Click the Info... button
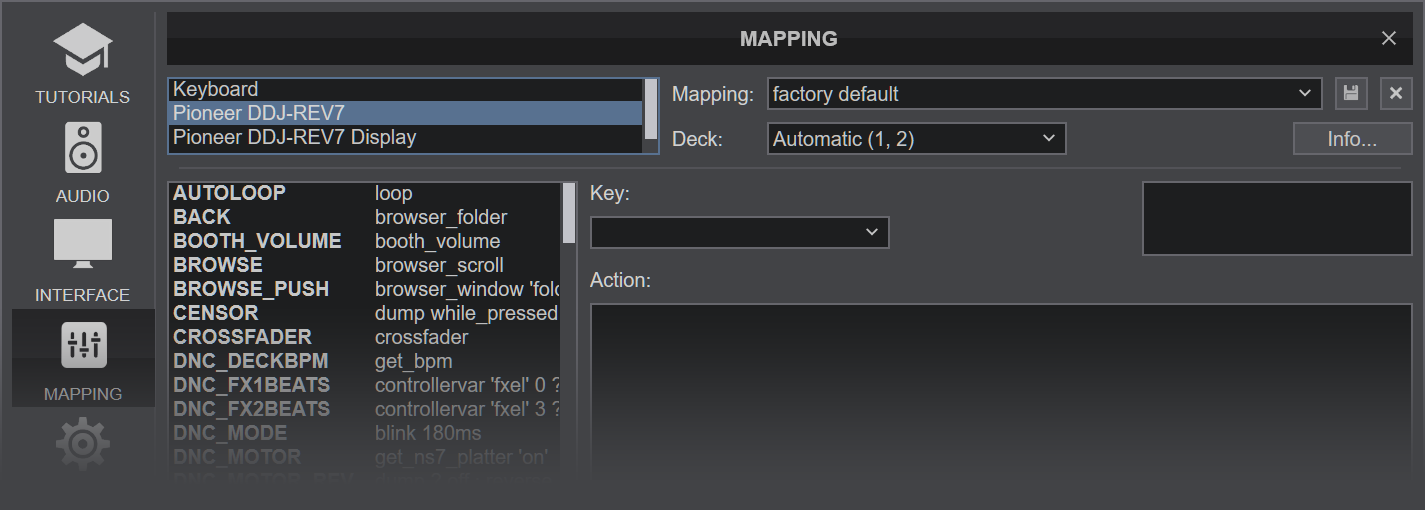This screenshot has width=1425, height=510. pos(1352,139)
